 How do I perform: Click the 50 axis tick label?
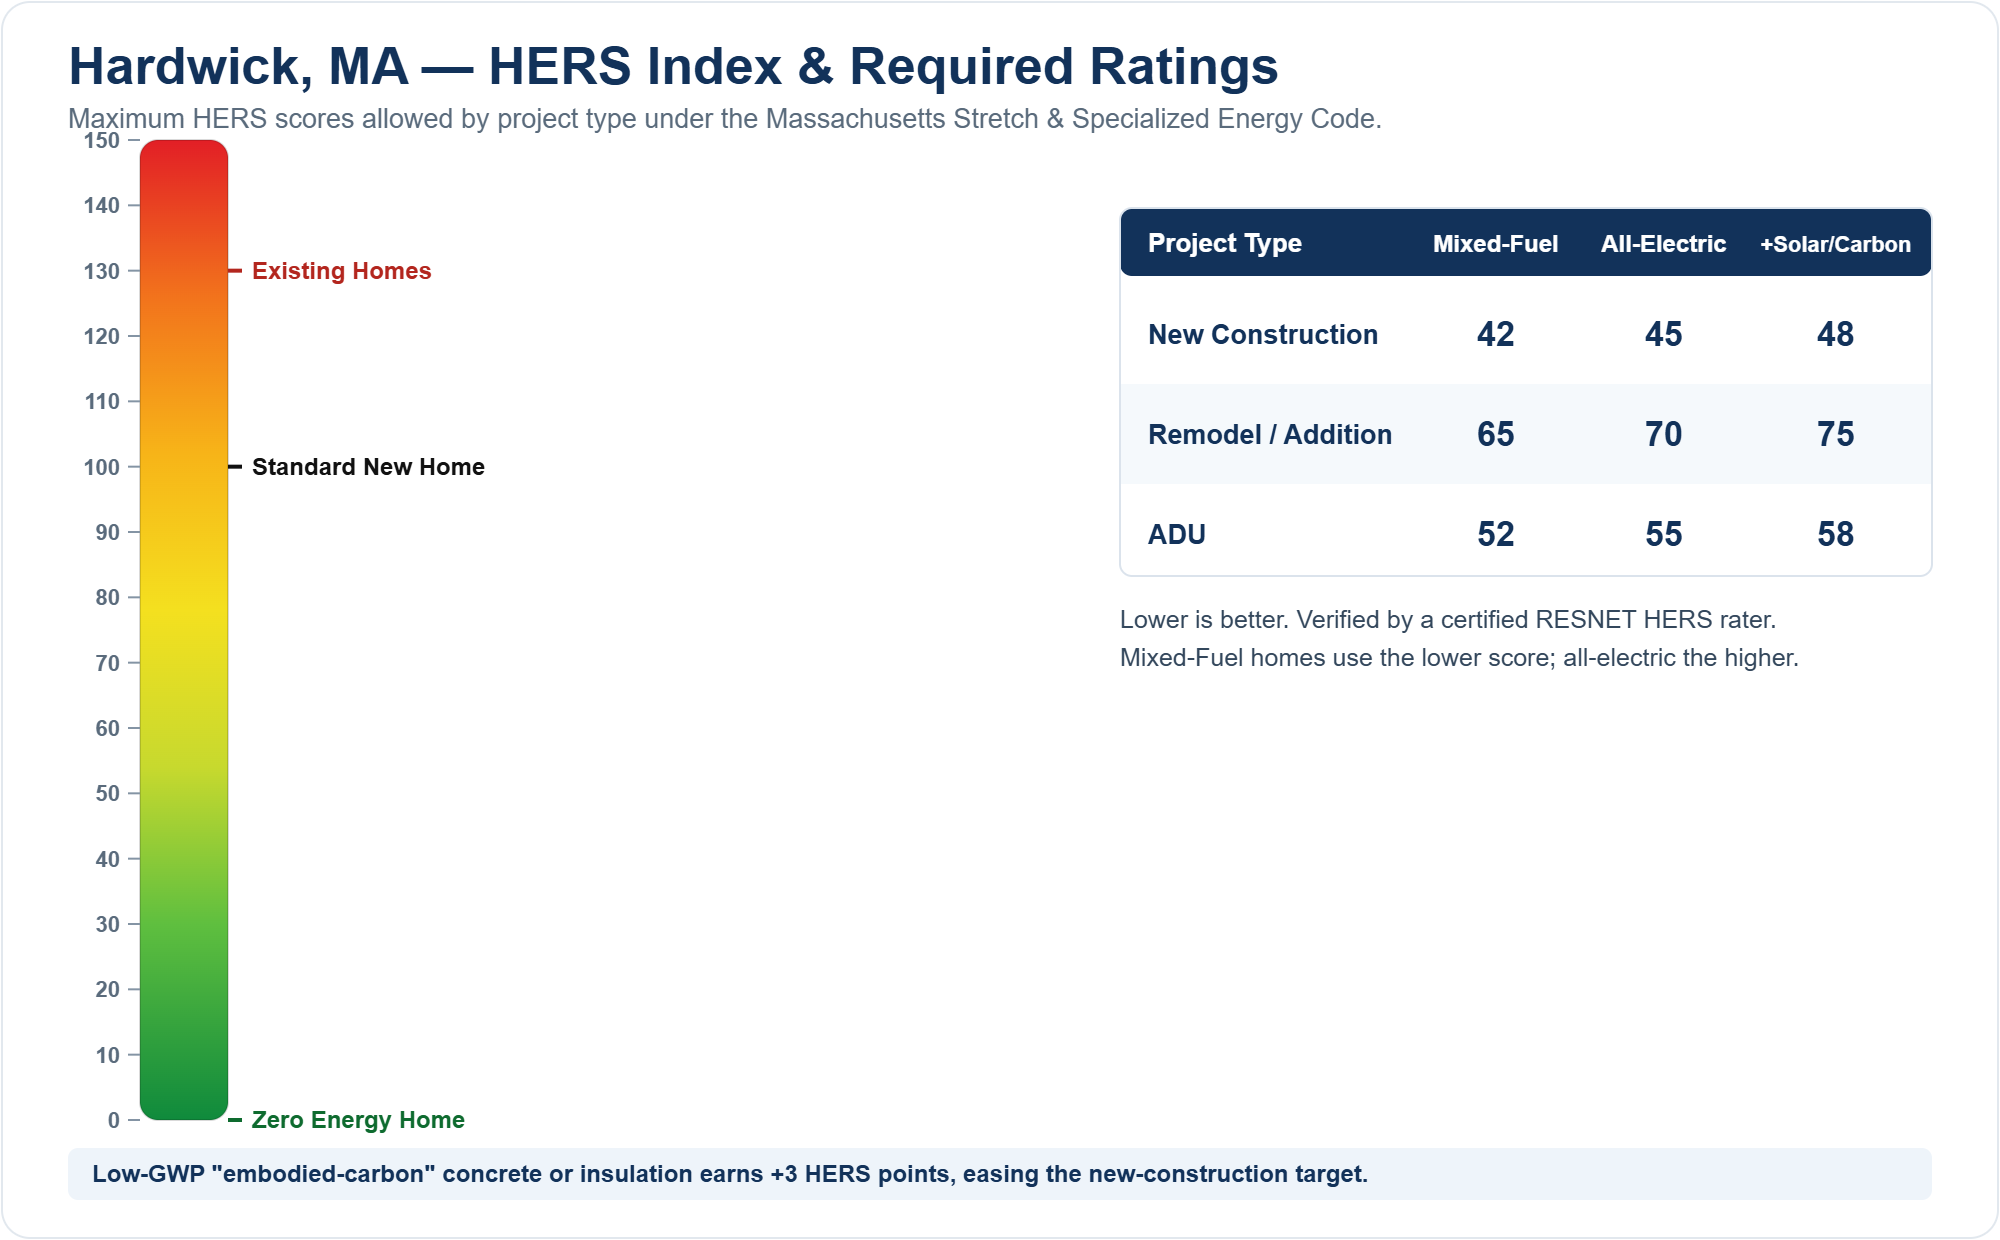[x=108, y=794]
